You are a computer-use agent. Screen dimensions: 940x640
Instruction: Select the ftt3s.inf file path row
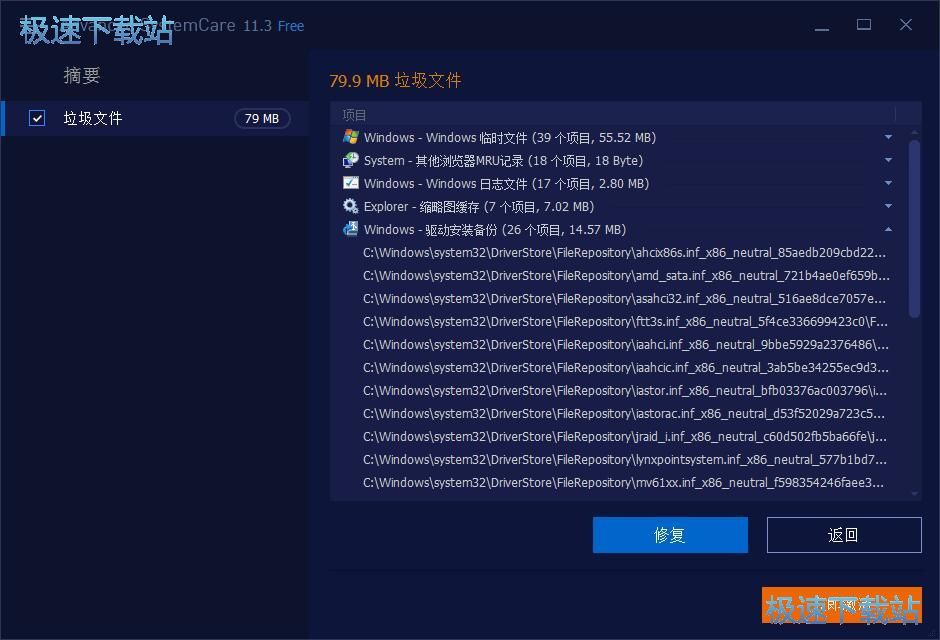[x=623, y=321]
